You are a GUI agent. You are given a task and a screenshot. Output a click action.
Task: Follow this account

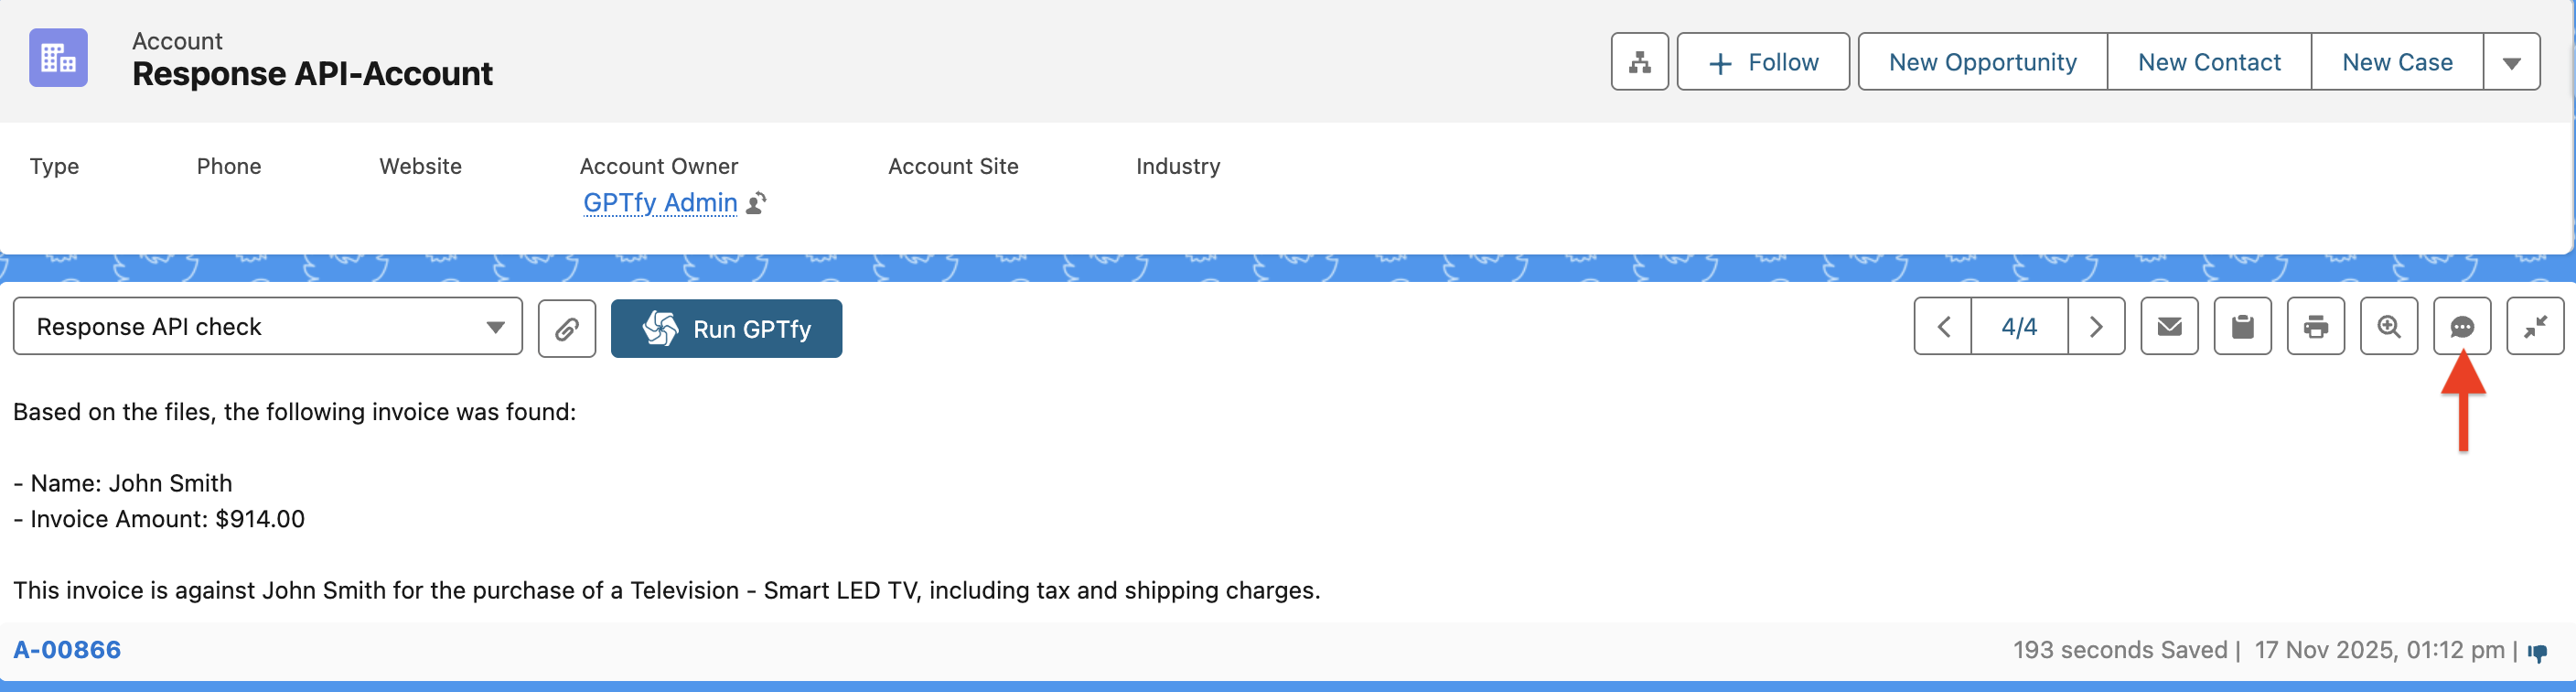(1762, 62)
